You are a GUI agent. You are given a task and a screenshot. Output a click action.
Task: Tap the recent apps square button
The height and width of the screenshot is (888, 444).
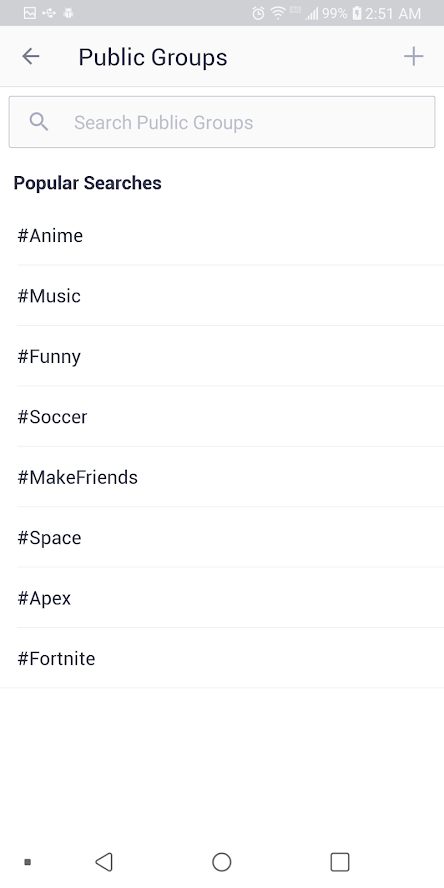pos(340,862)
